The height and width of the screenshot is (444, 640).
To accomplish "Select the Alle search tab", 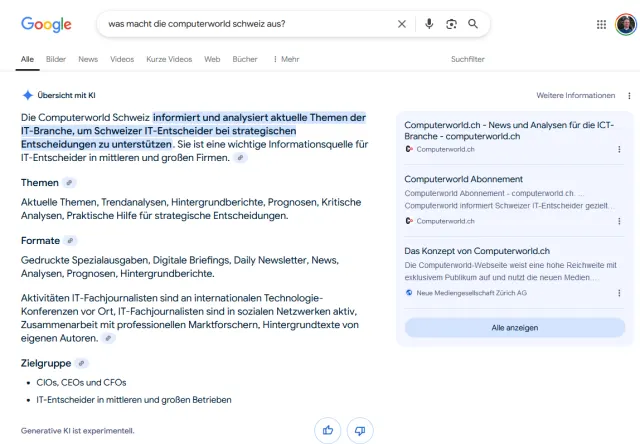I will [x=27, y=59].
